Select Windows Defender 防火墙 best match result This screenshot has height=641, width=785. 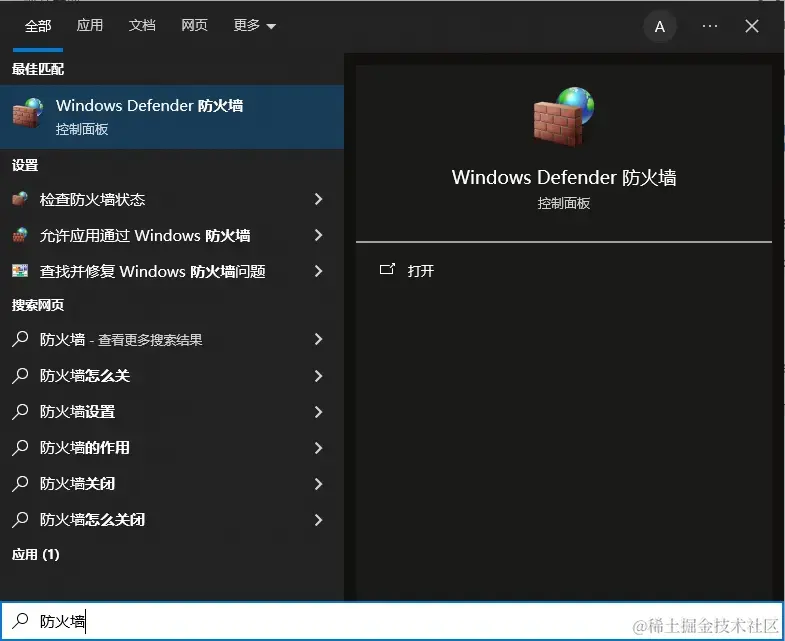(172, 117)
